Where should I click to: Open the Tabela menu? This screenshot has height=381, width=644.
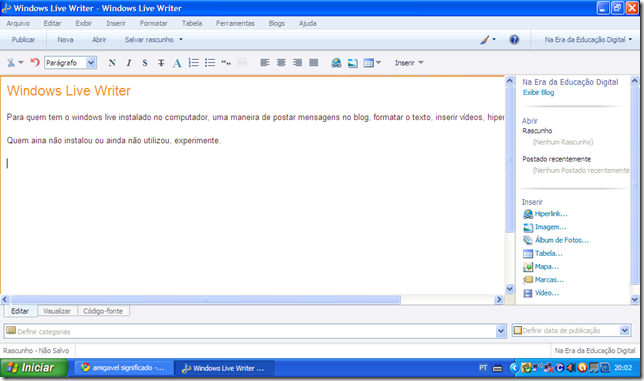point(192,23)
